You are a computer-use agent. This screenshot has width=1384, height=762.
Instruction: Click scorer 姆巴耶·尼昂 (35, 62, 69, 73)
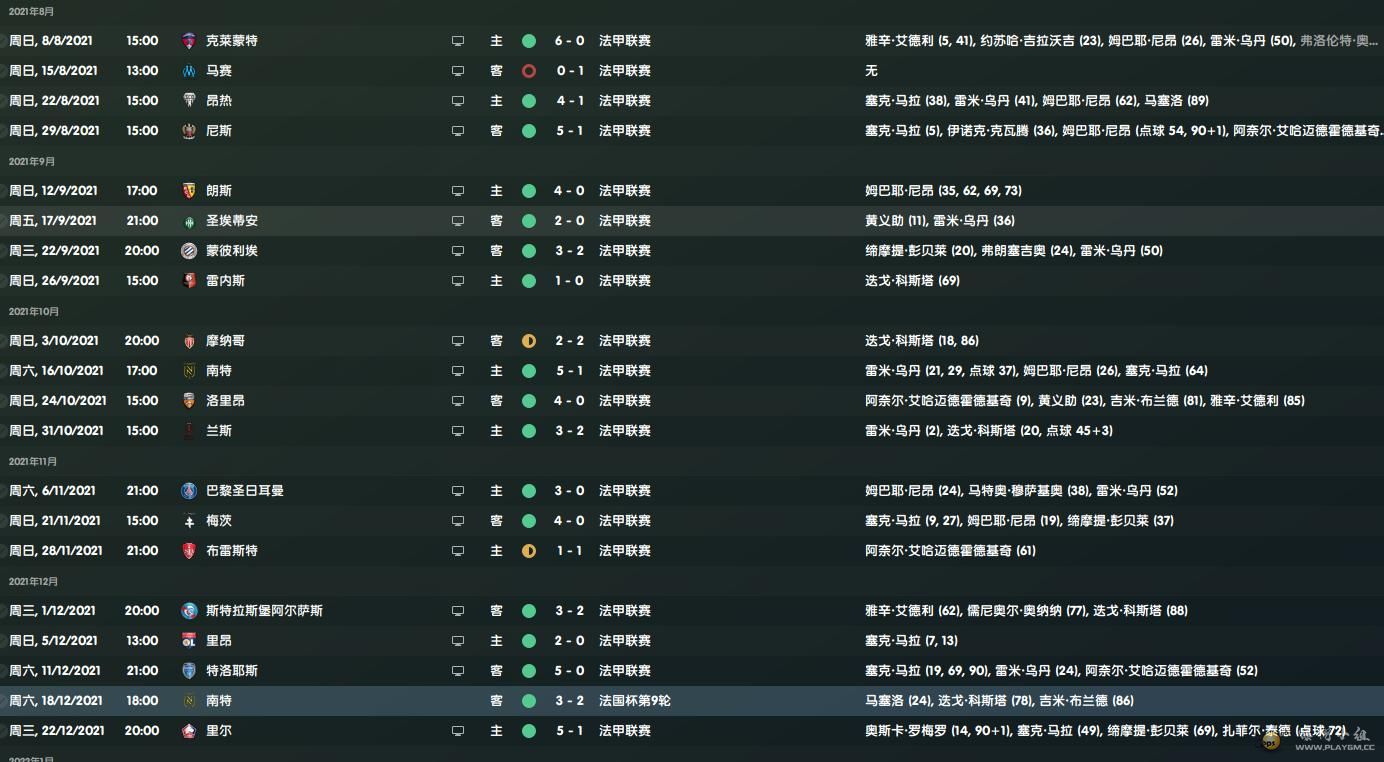click(943, 191)
